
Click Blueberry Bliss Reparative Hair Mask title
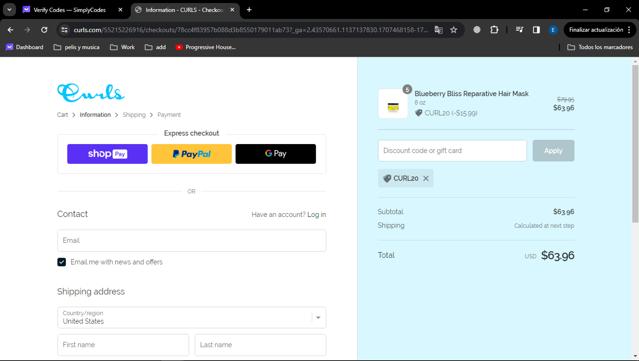click(x=472, y=94)
